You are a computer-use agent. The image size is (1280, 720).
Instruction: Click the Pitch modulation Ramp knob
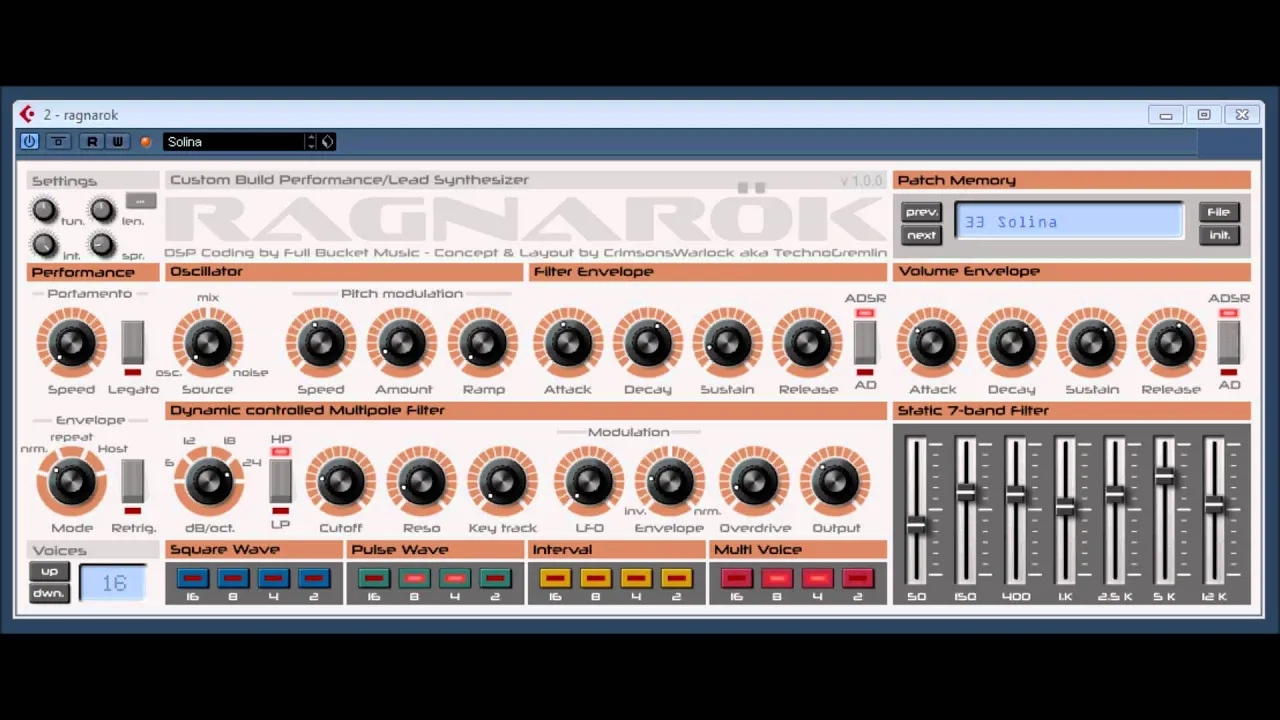click(x=483, y=343)
